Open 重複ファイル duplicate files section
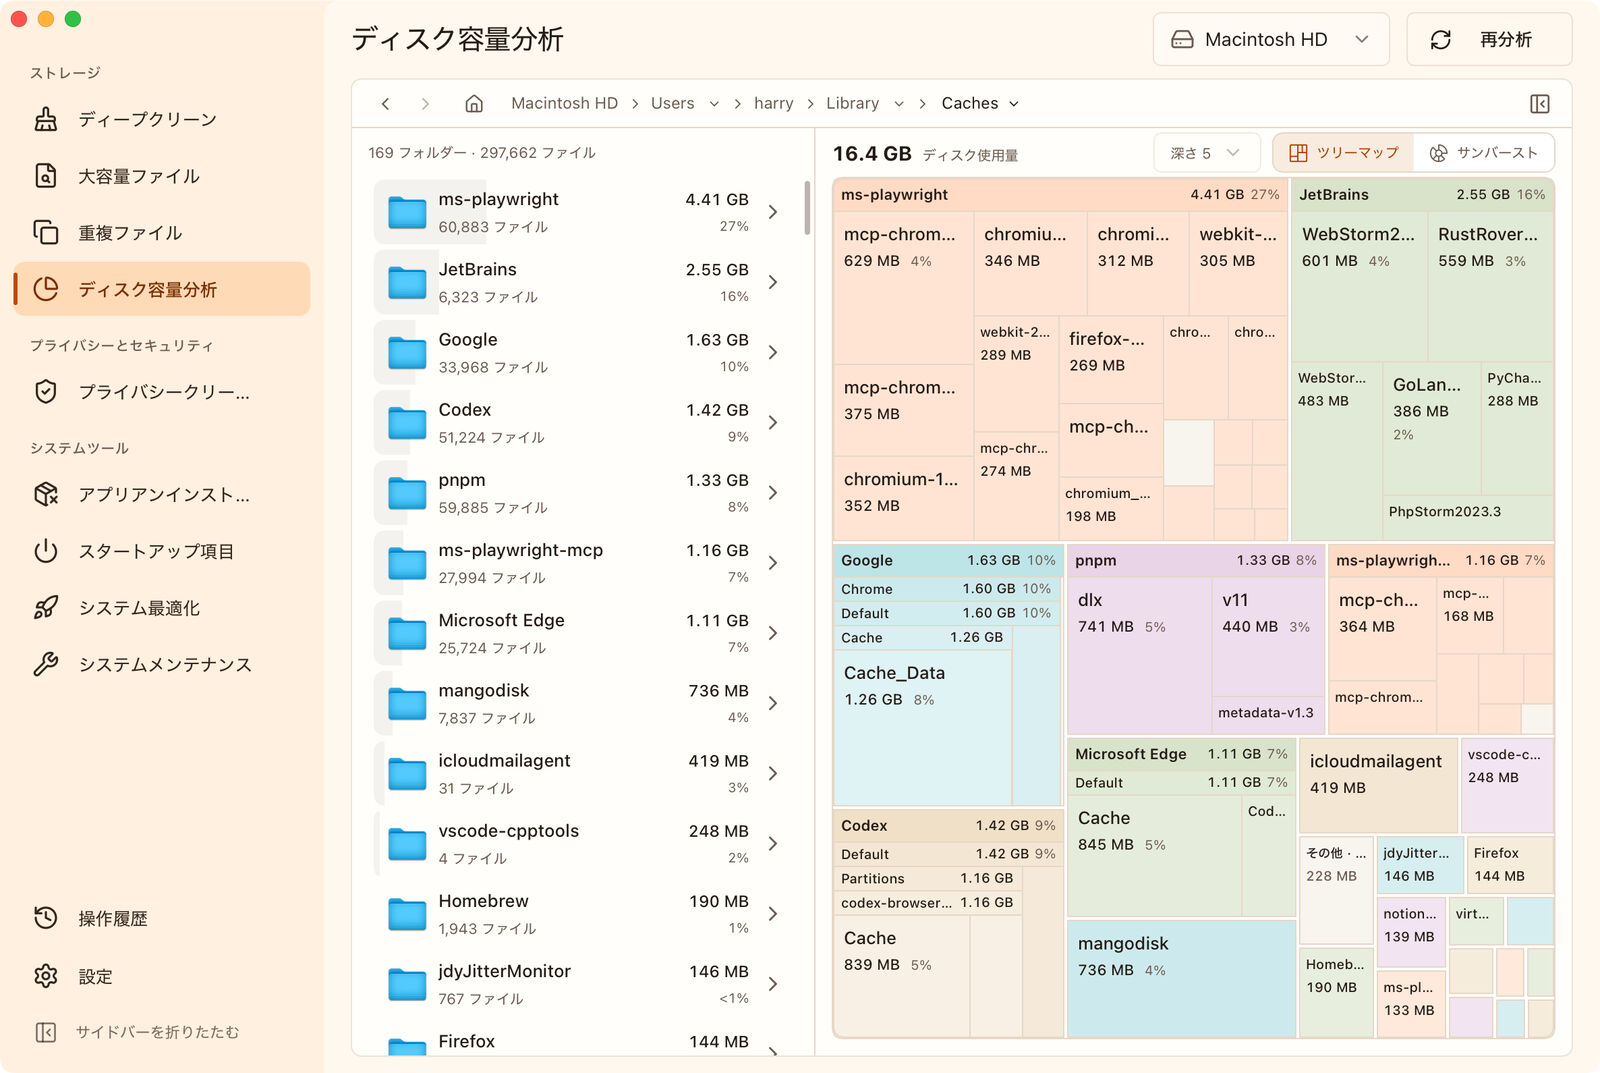The height and width of the screenshot is (1073, 1600). coord(162,233)
